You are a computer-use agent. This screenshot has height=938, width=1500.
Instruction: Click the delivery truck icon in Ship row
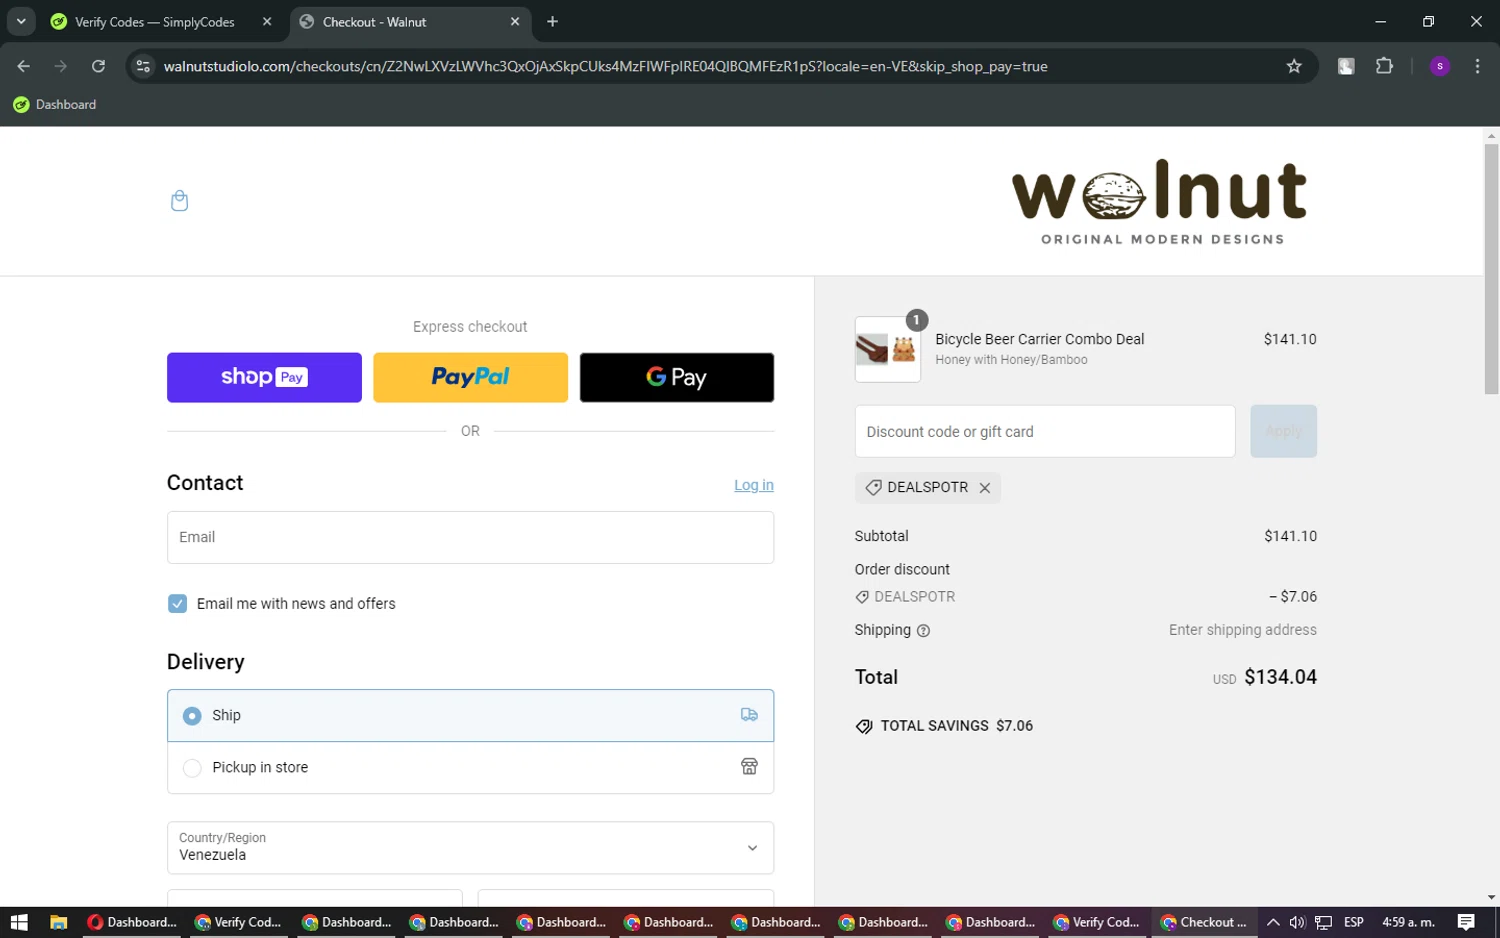pyautogui.click(x=749, y=715)
